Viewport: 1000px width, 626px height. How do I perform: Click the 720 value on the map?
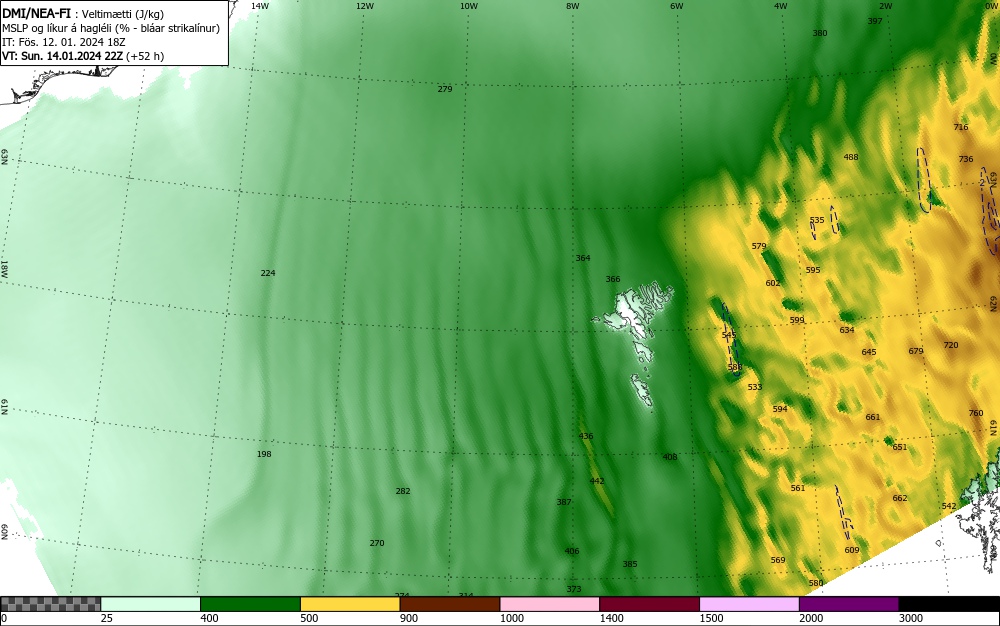click(951, 345)
